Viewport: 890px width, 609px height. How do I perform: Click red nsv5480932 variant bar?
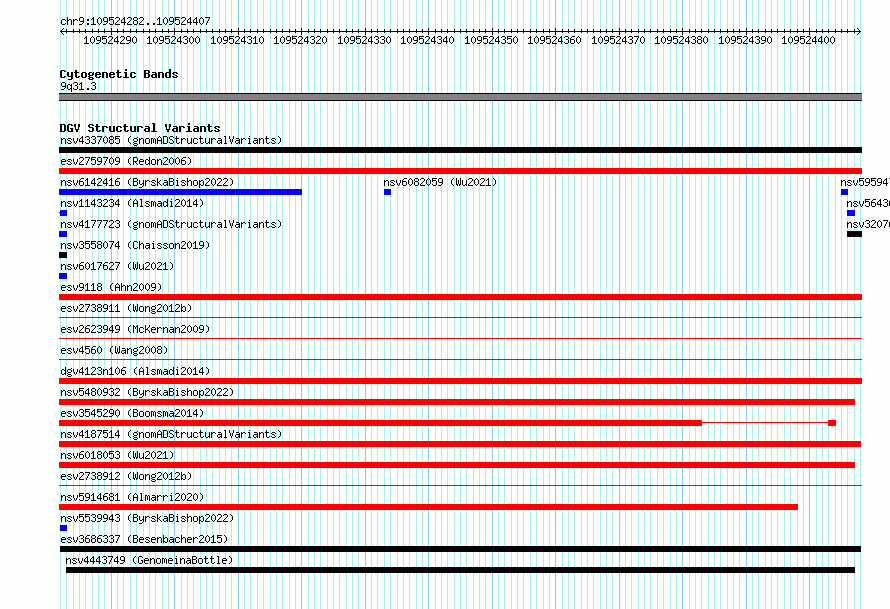tap(457, 402)
